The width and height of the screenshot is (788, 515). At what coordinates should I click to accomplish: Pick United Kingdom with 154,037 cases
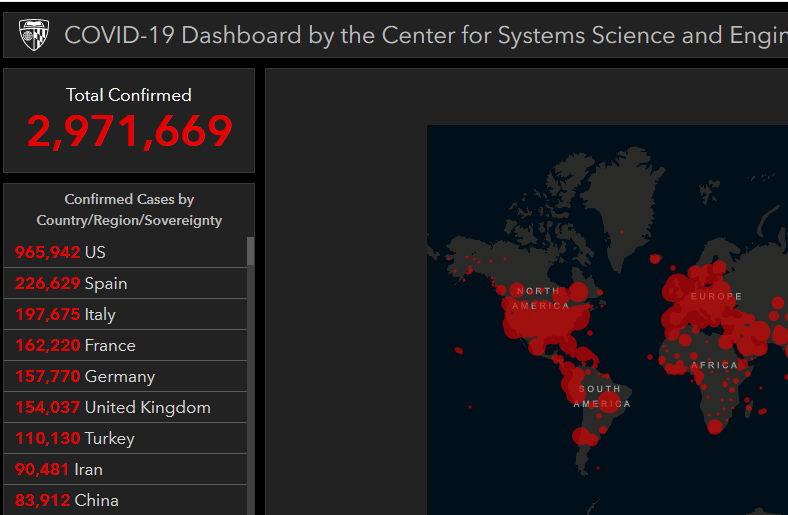125,407
